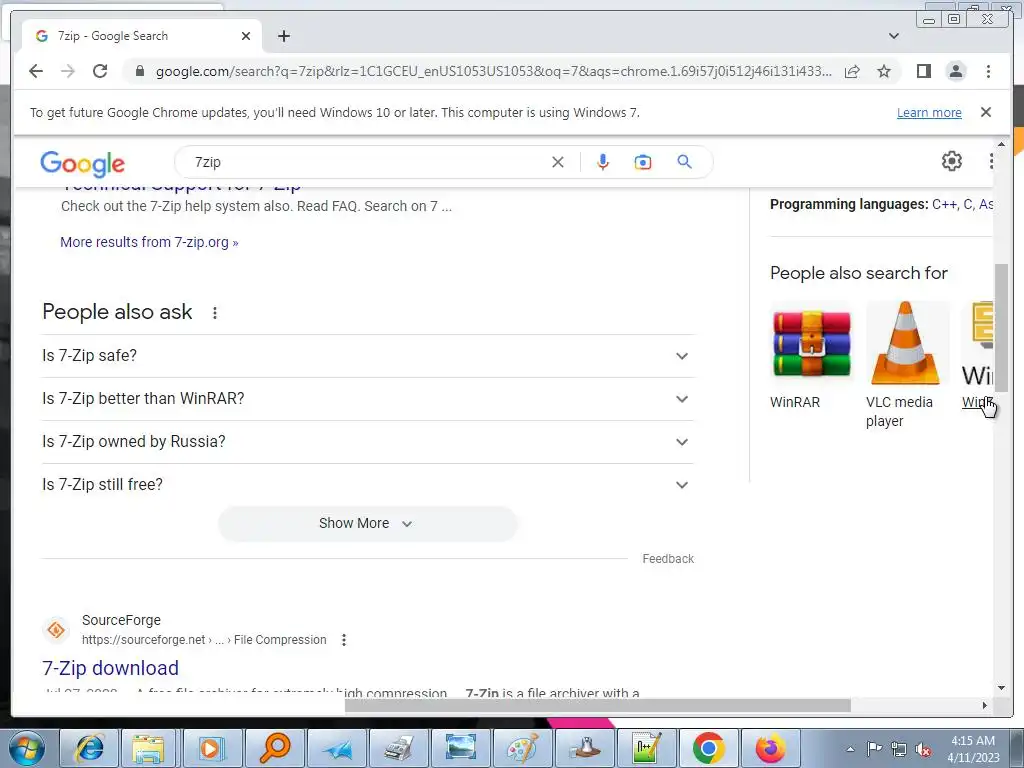Open People also ask options dots
Image resolution: width=1024 pixels, height=768 pixels.
[214, 313]
